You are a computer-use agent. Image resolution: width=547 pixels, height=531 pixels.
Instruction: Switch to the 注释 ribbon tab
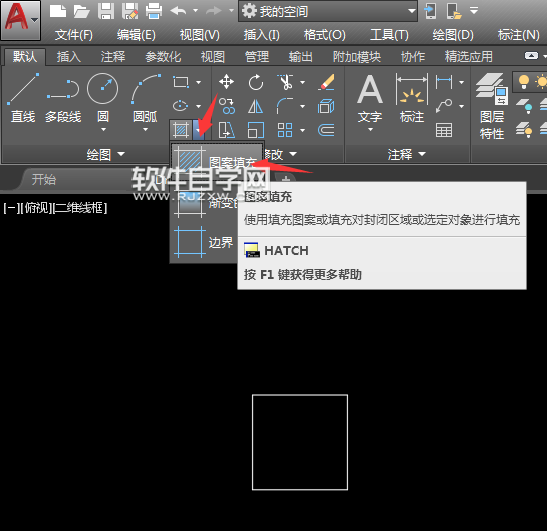[113, 57]
